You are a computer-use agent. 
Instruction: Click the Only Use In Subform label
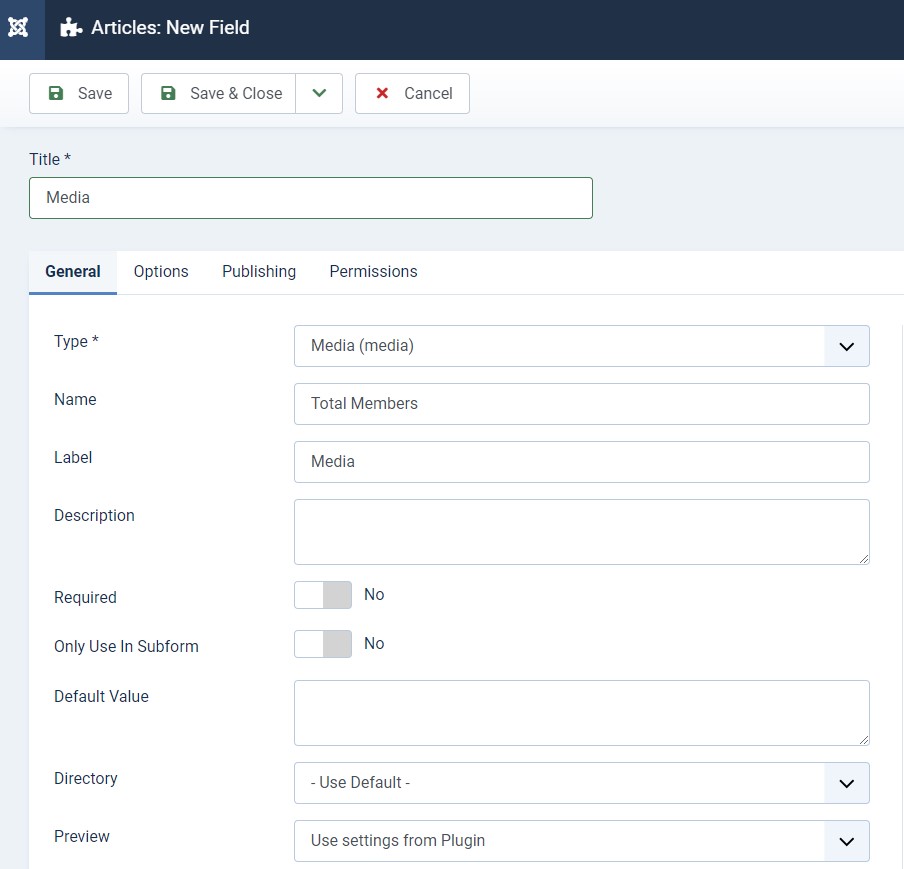click(x=126, y=646)
